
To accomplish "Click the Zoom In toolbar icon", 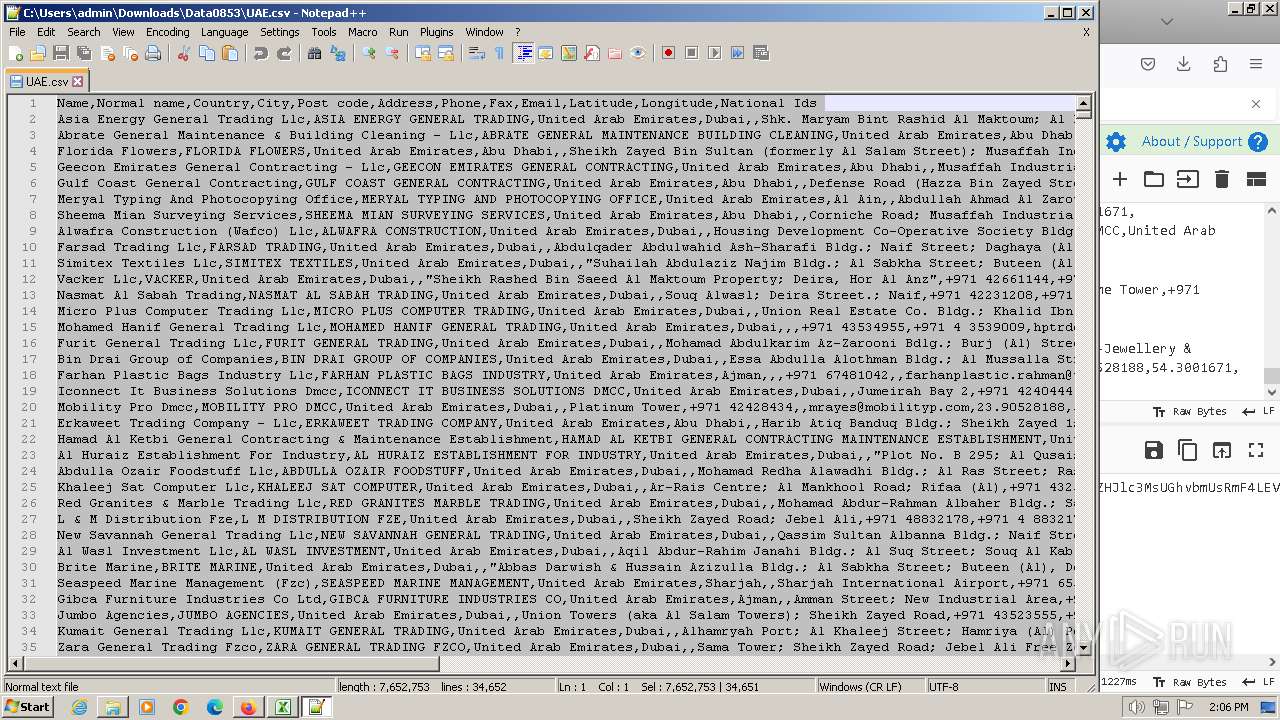I will point(369,53).
